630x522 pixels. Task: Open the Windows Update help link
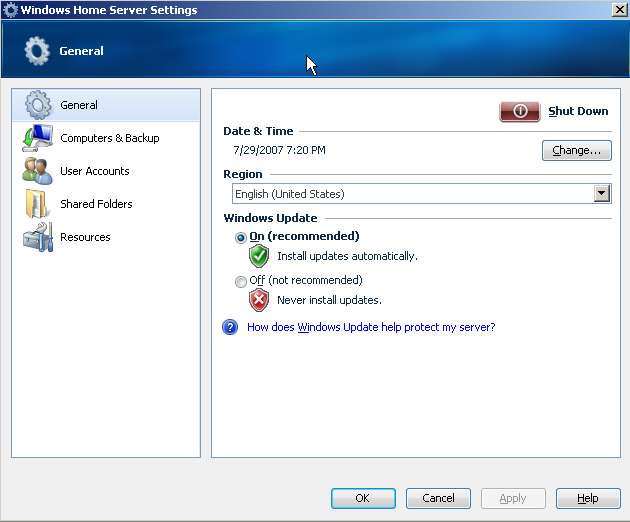(371, 327)
